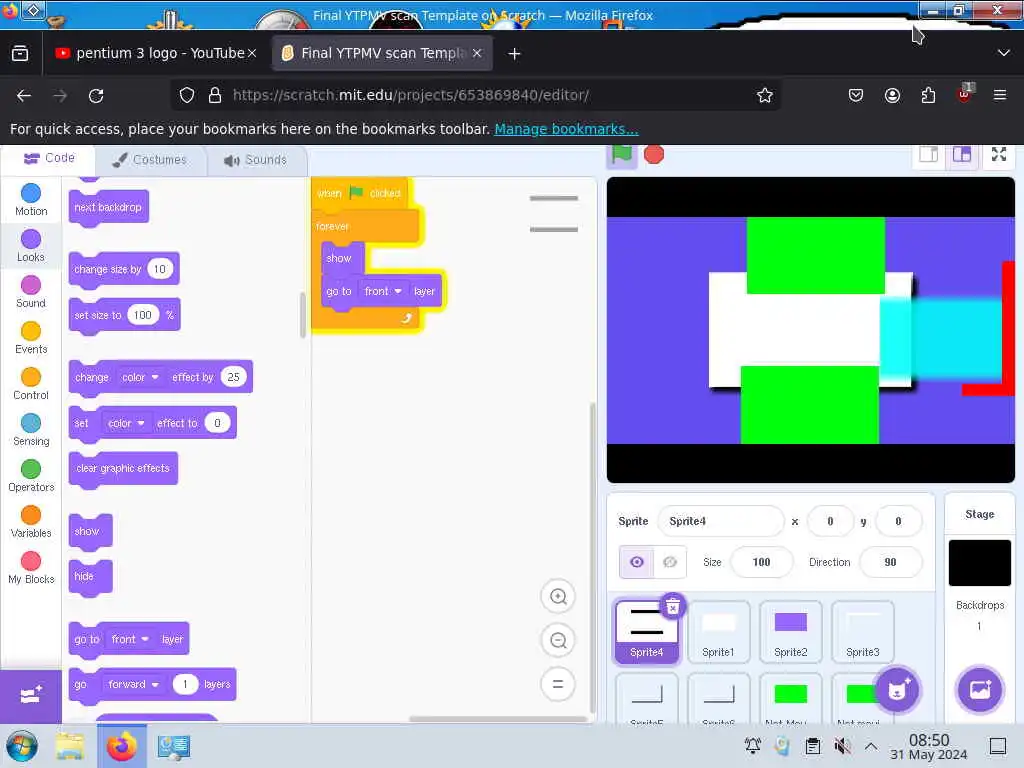Open the Firefox extensions icon
The height and width of the screenshot is (768, 1024).
928,96
